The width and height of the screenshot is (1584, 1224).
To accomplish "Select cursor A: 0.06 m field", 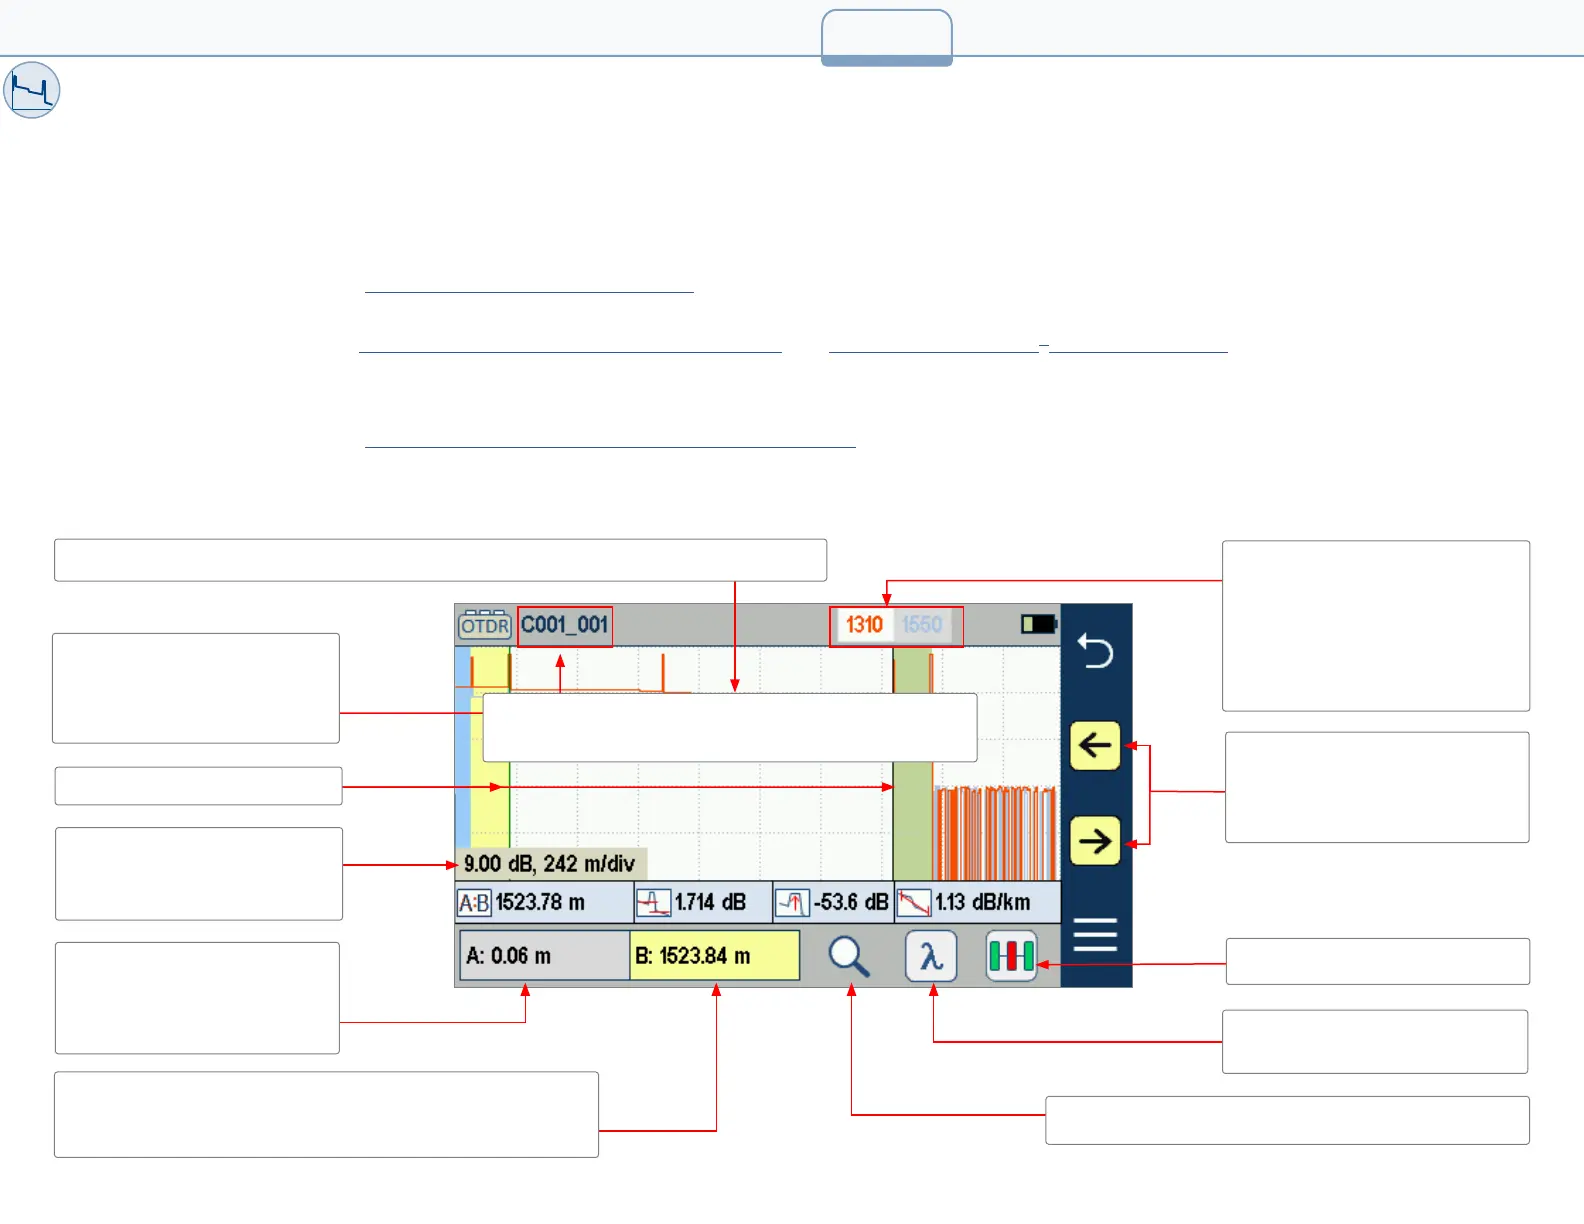I will (x=544, y=956).
